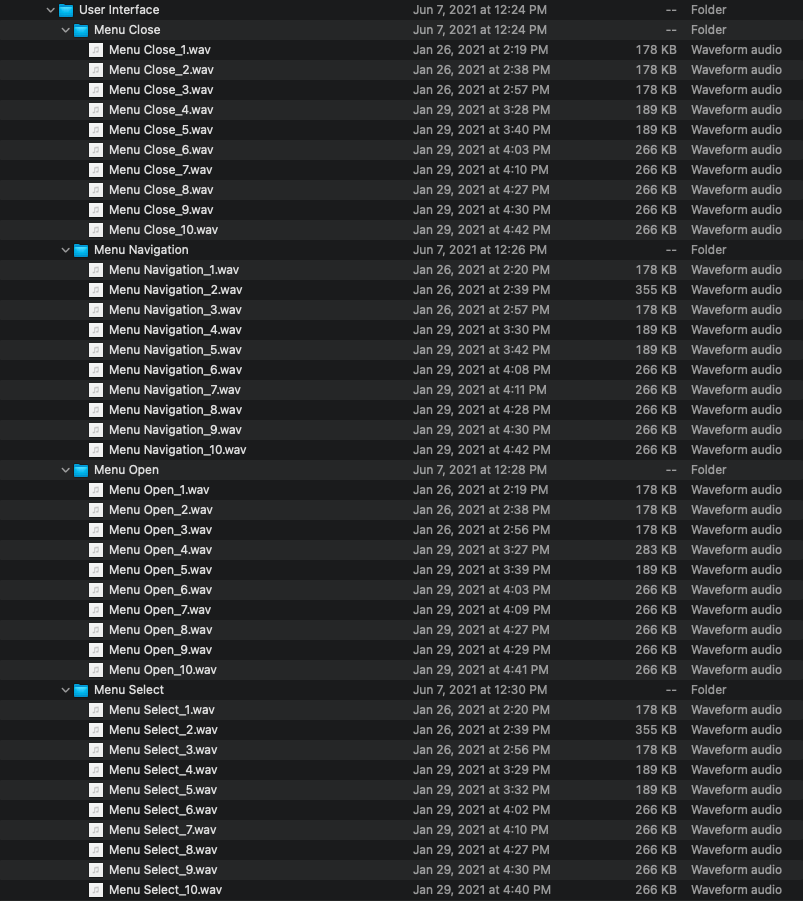This screenshot has height=901, width=803.
Task: Click the Menu Select_10.wav file icon
Action: (x=96, y=890)
